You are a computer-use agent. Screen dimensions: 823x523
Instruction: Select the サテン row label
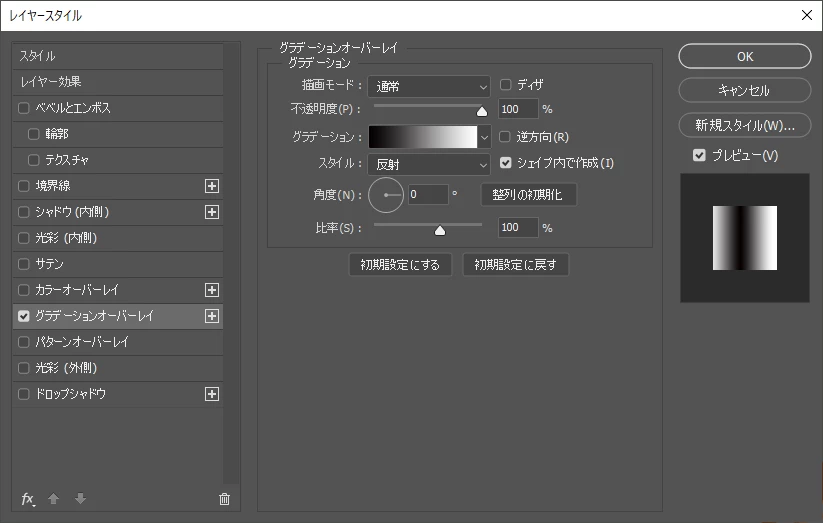click(x=49, y=264)
